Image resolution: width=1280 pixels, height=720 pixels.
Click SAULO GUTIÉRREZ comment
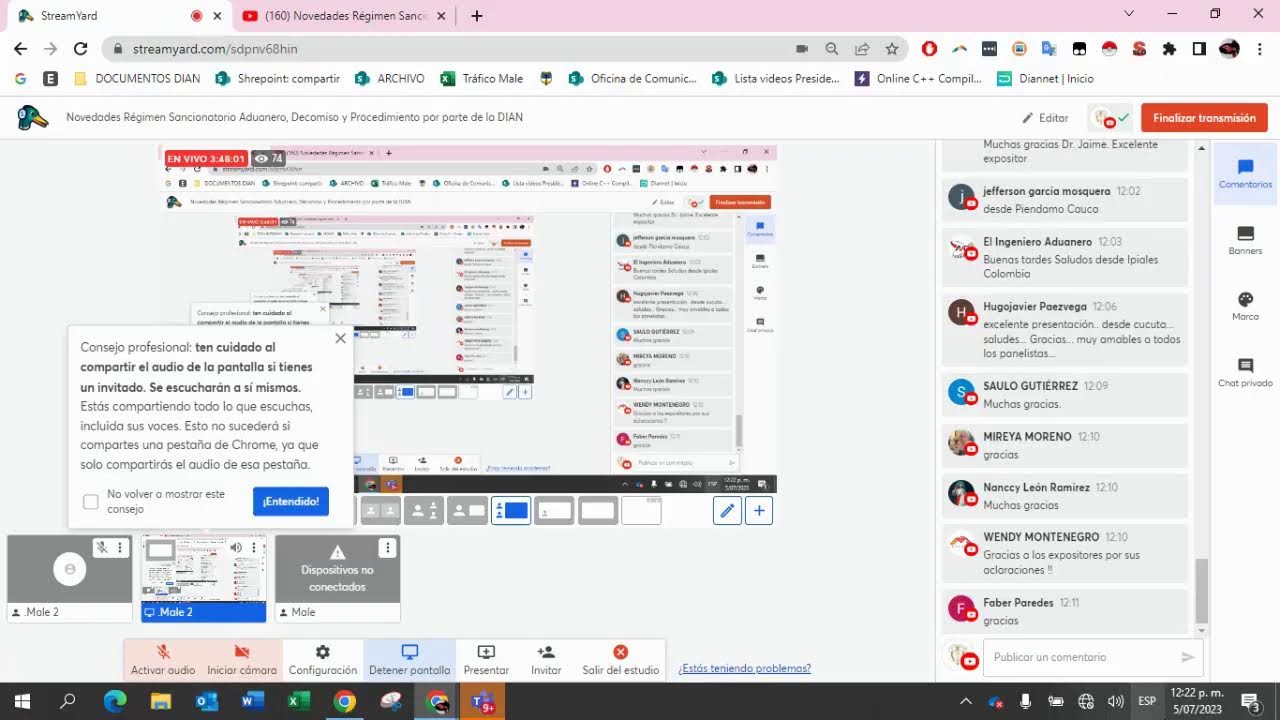pyautogui.click(x=1065, y=394)
